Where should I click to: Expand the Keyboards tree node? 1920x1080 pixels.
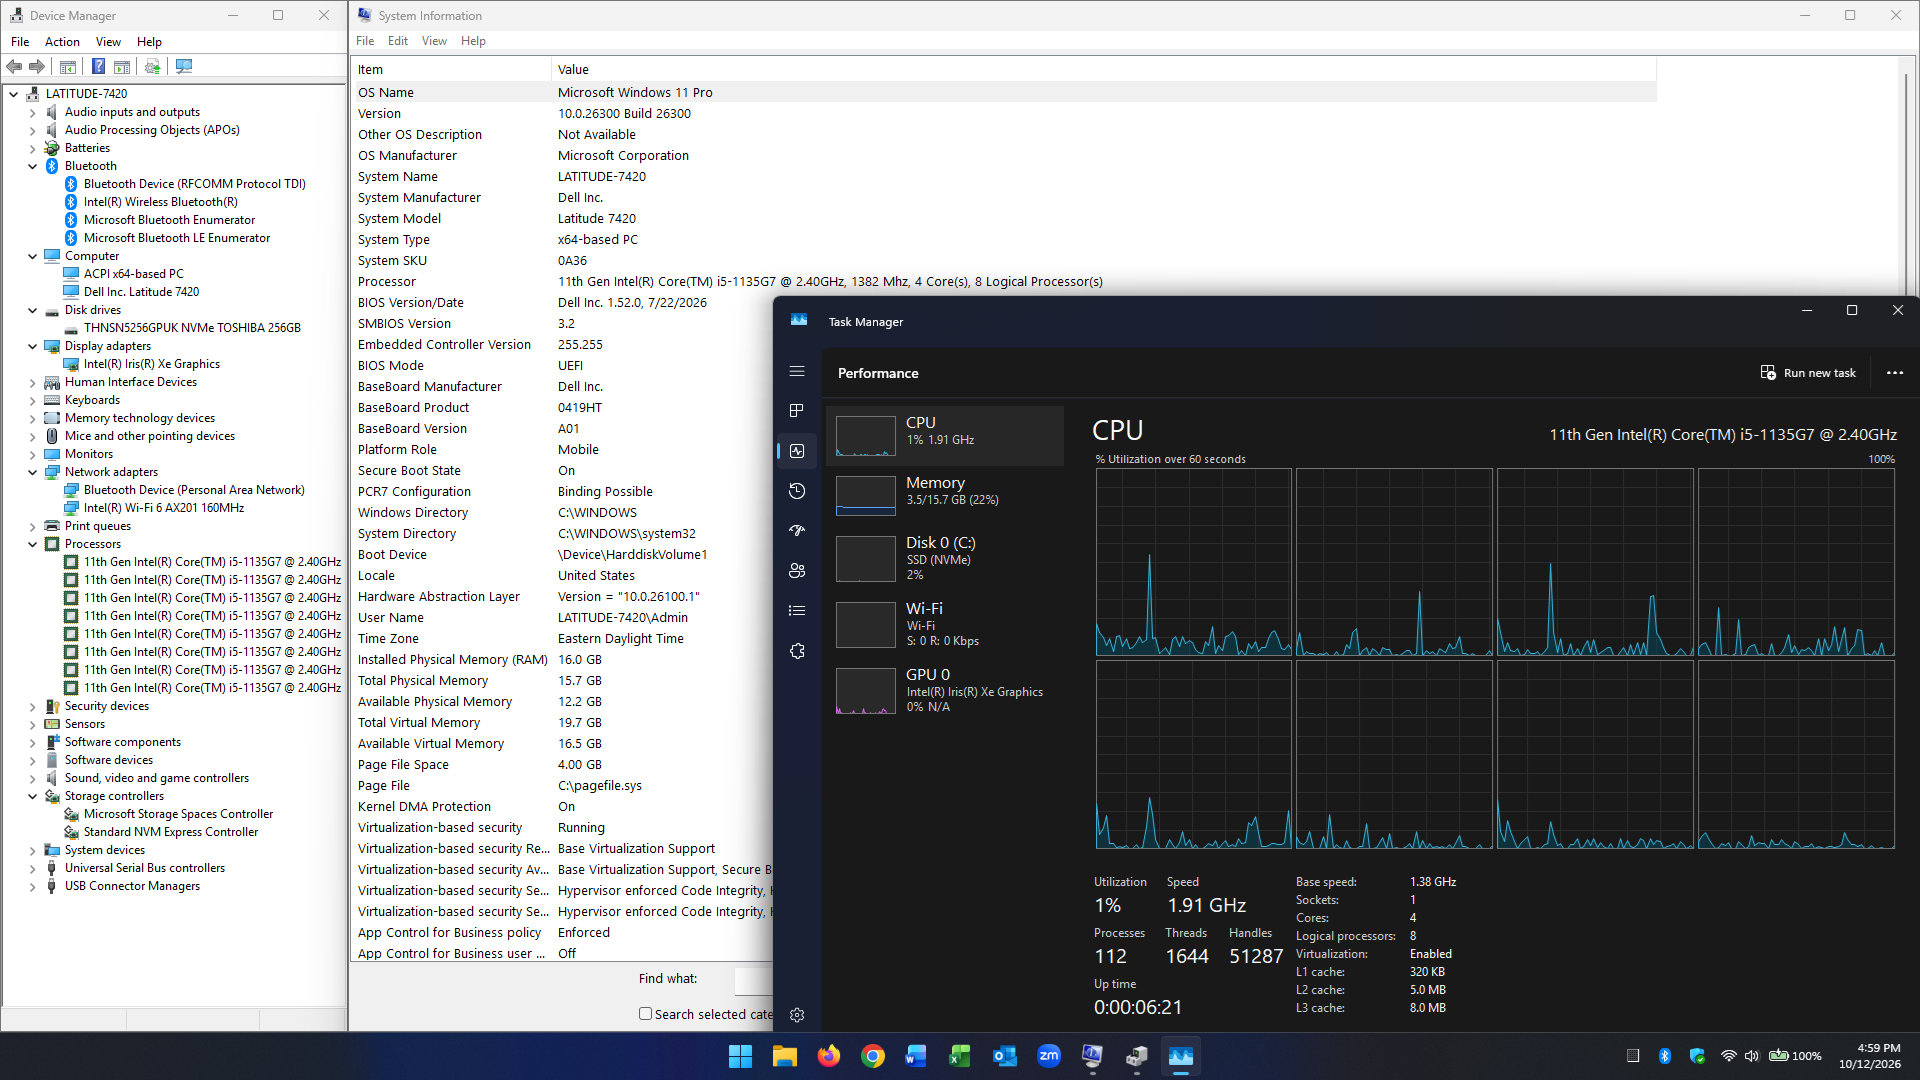click(x=33, y=400)
